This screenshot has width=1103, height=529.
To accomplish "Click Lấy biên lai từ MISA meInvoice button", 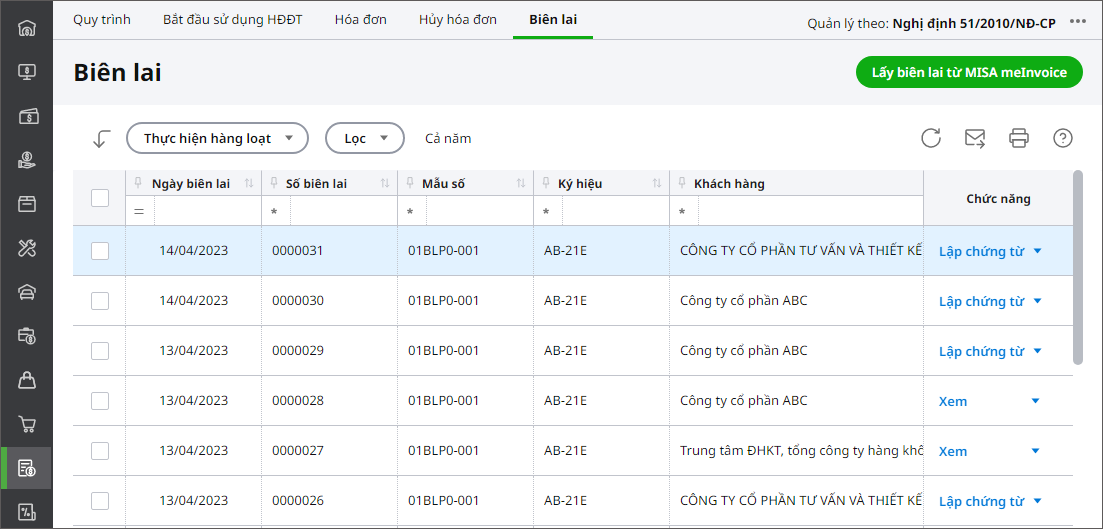I will click(969, 72).
